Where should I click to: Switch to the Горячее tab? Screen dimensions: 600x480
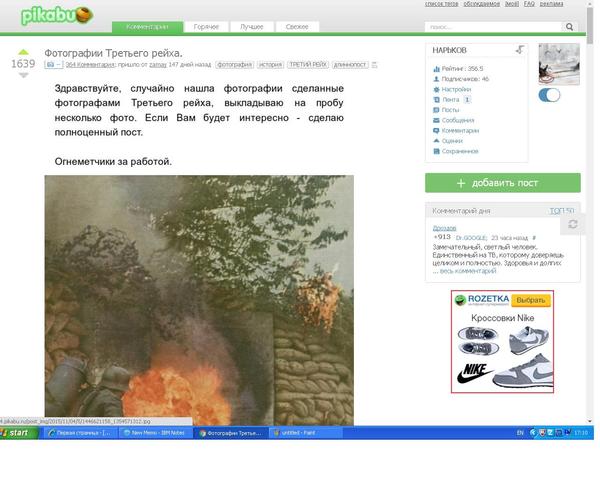206,27
